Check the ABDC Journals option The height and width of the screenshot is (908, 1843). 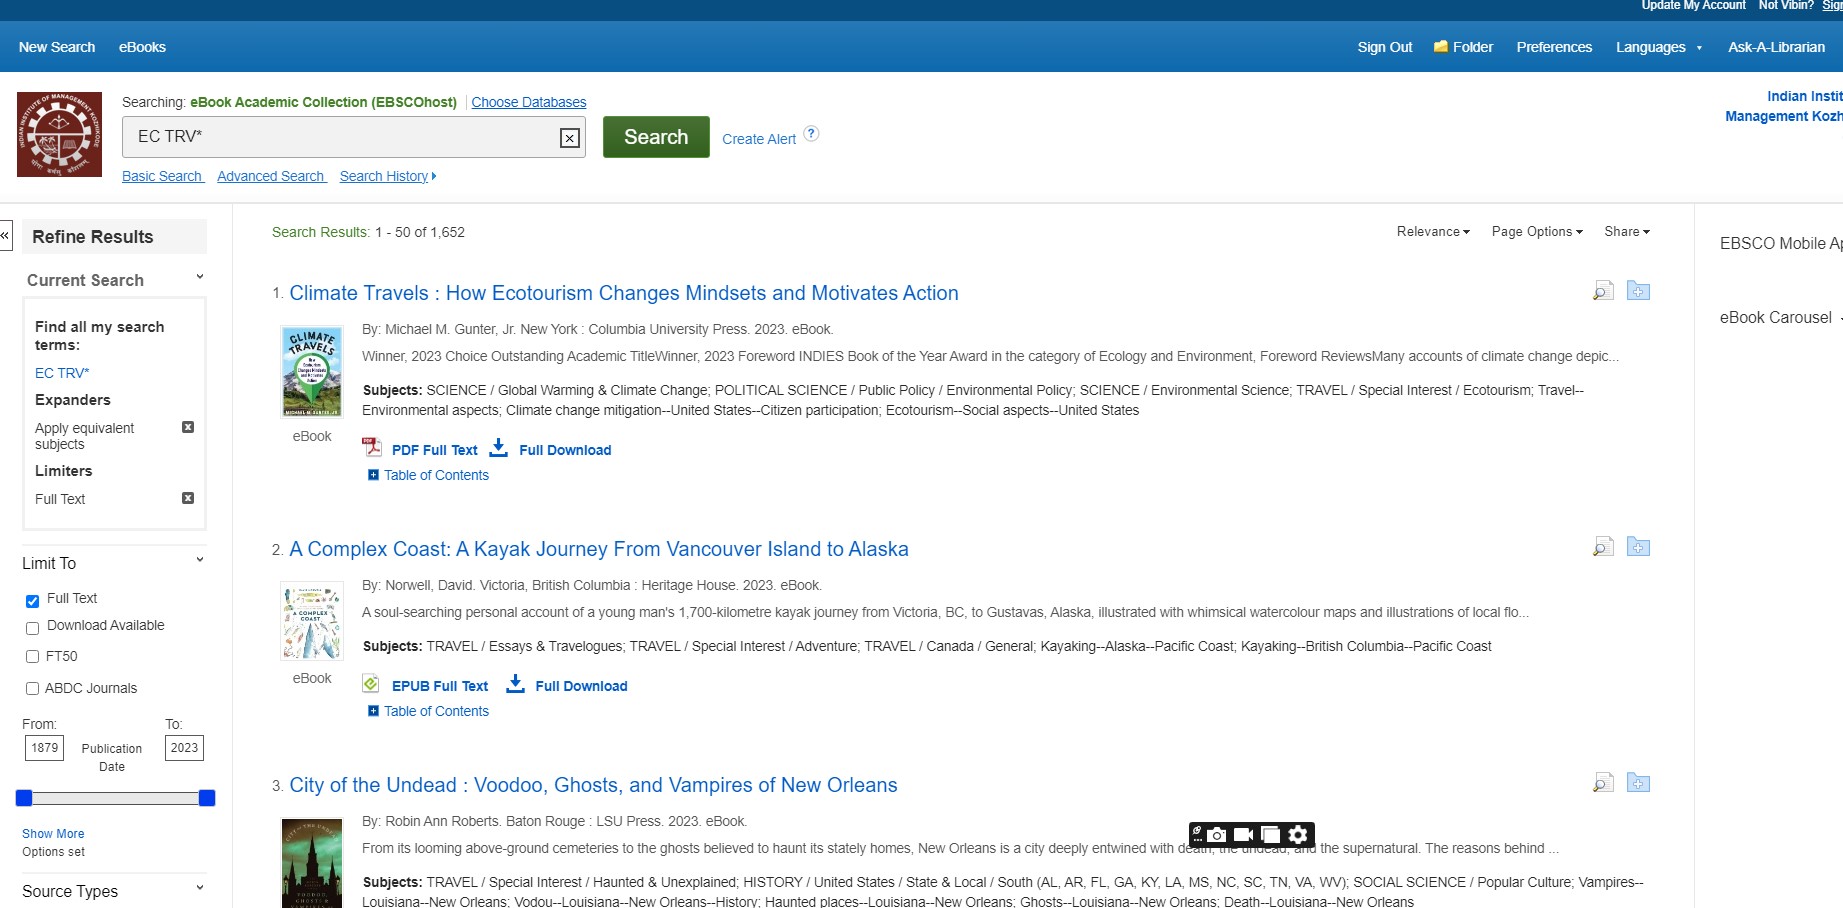coord(32,688)
